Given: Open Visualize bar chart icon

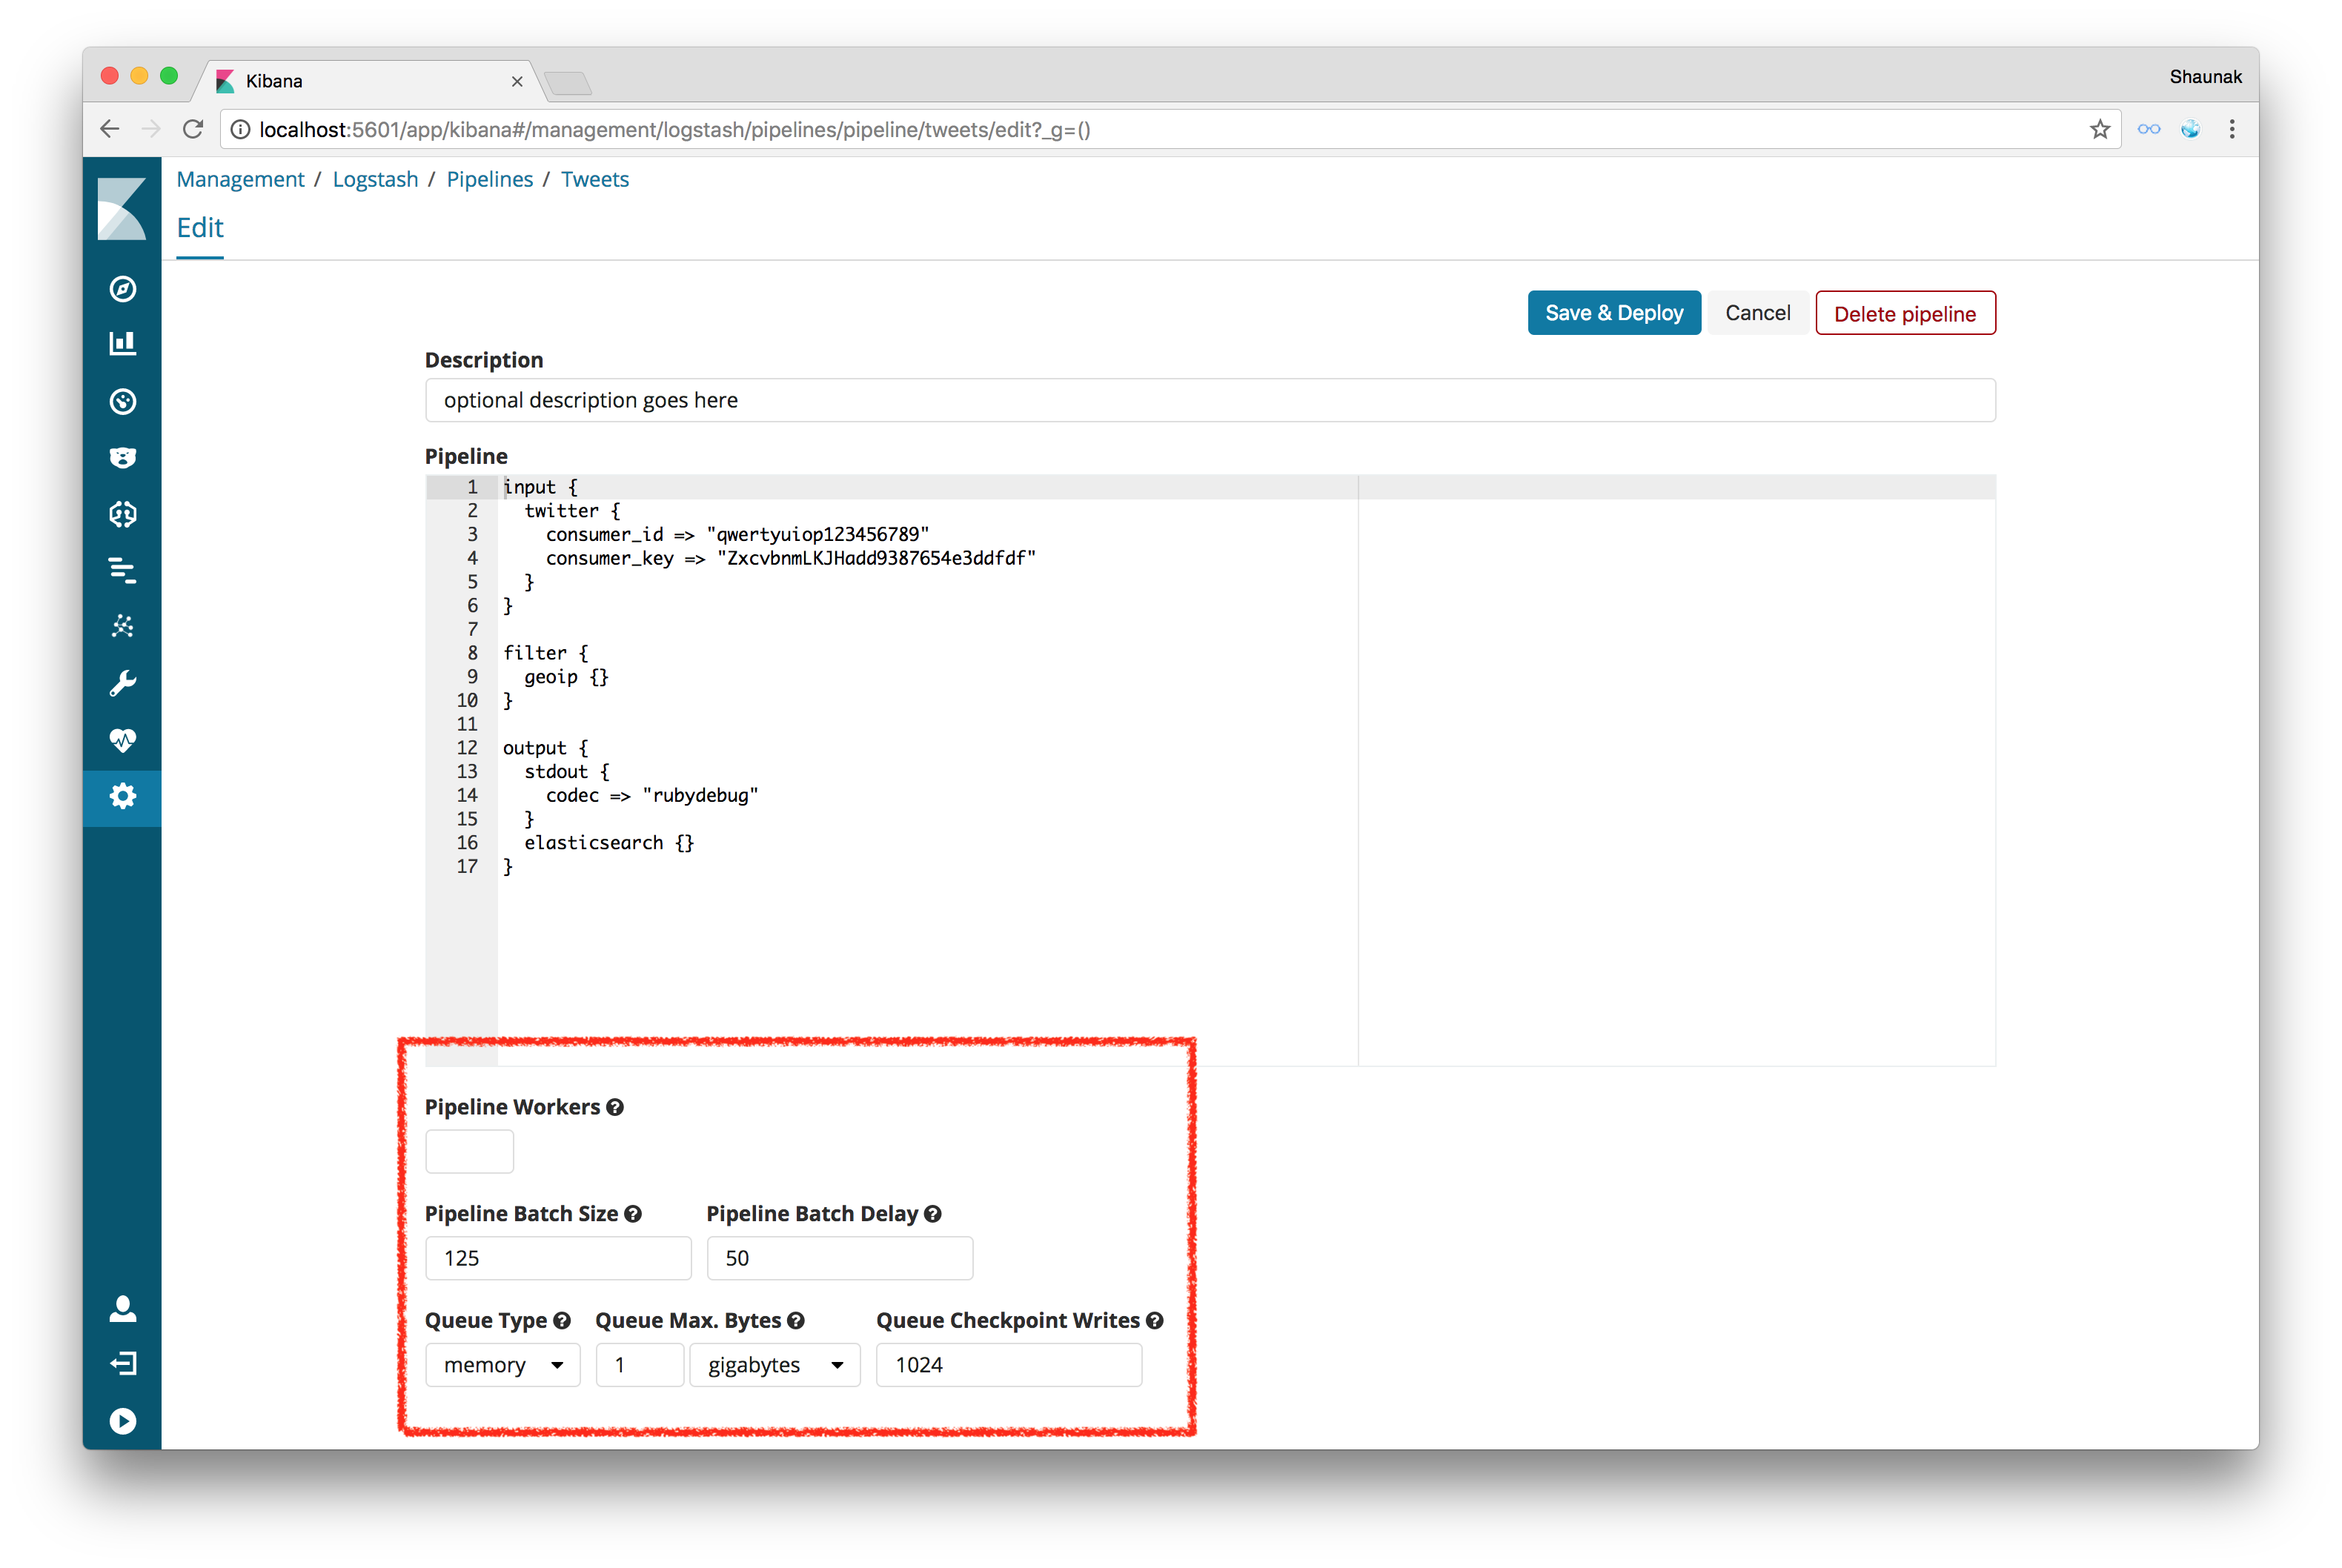Looking at the screenshot, I should [x=122, y=344].
